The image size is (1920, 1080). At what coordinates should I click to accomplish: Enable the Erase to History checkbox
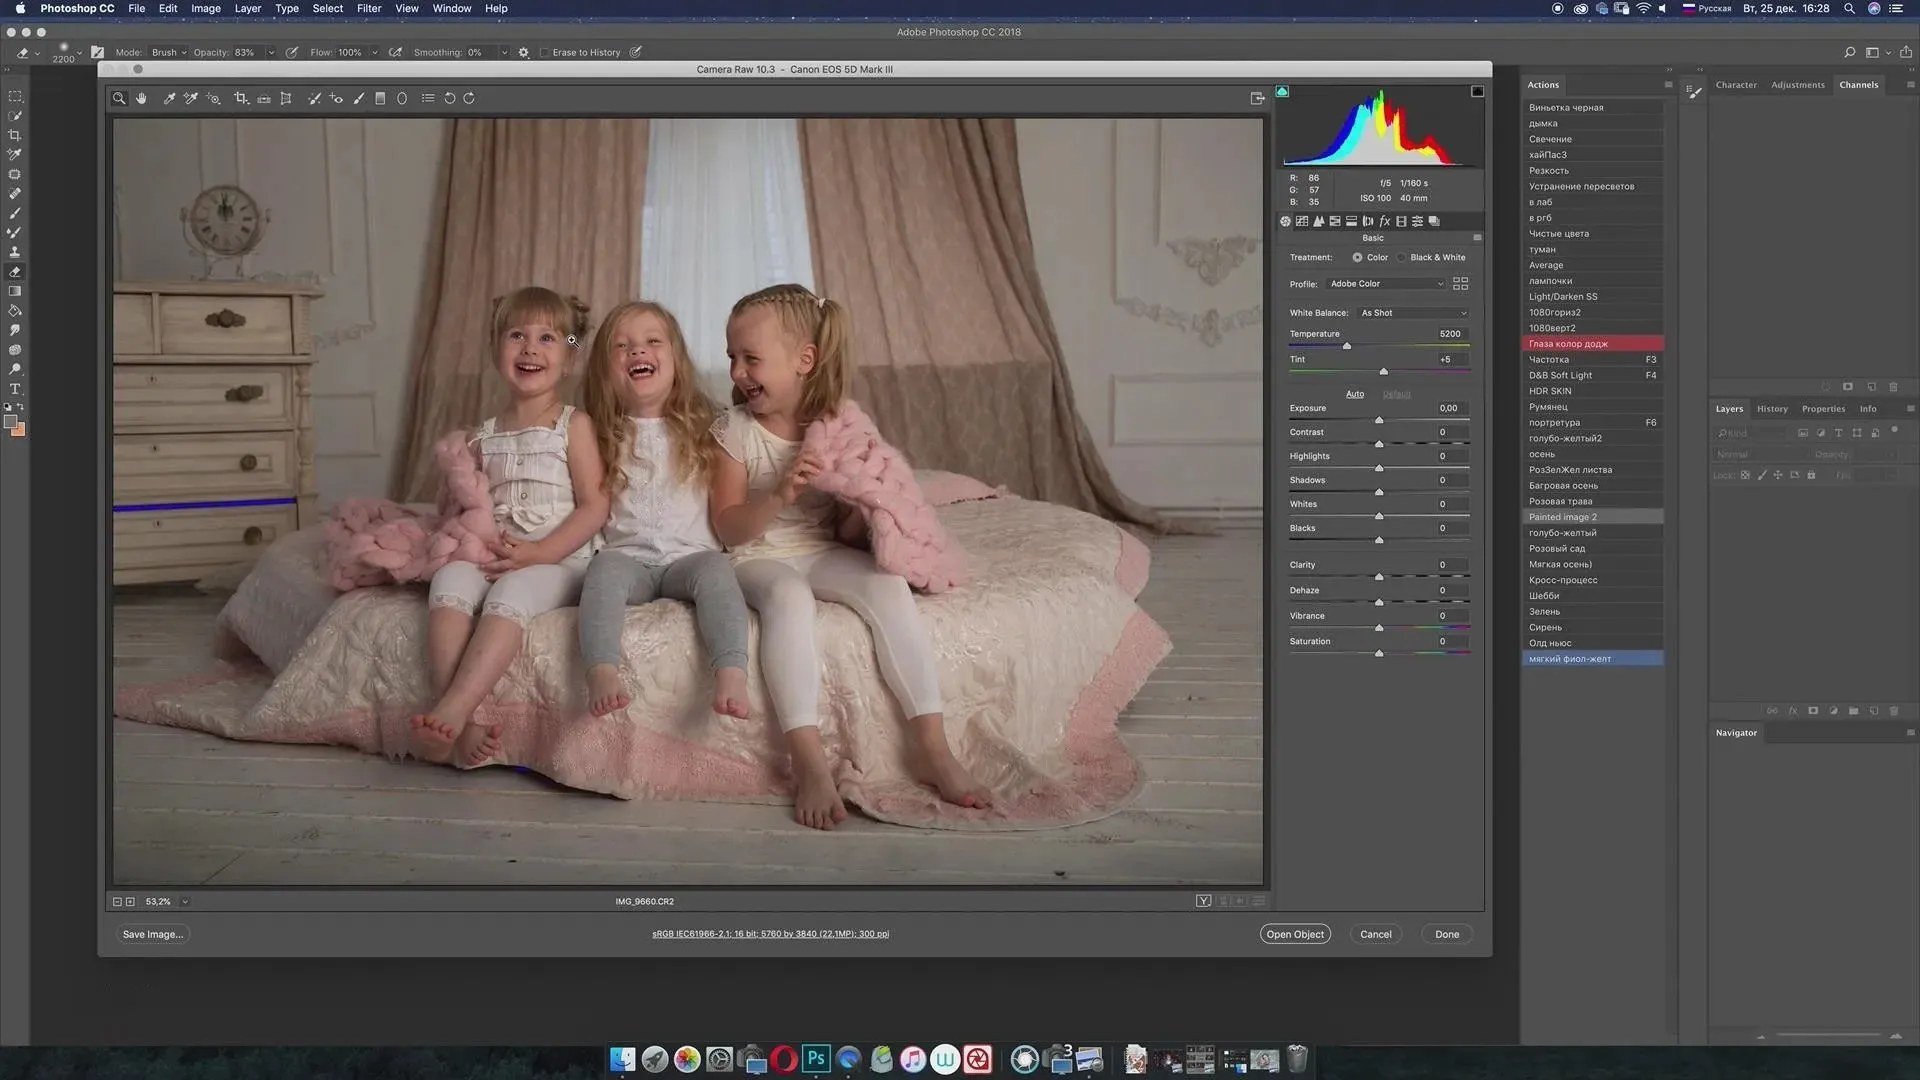click(545, 52)
